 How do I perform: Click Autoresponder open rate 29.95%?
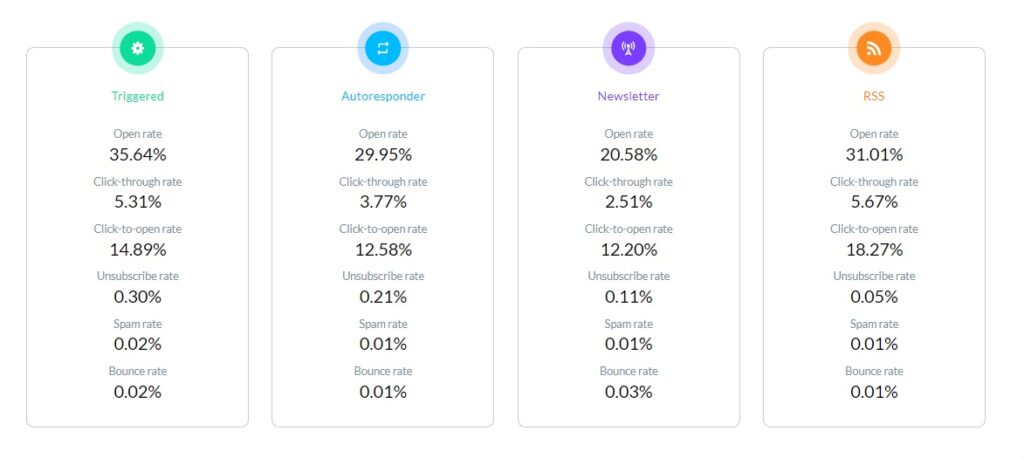point(383,155)
